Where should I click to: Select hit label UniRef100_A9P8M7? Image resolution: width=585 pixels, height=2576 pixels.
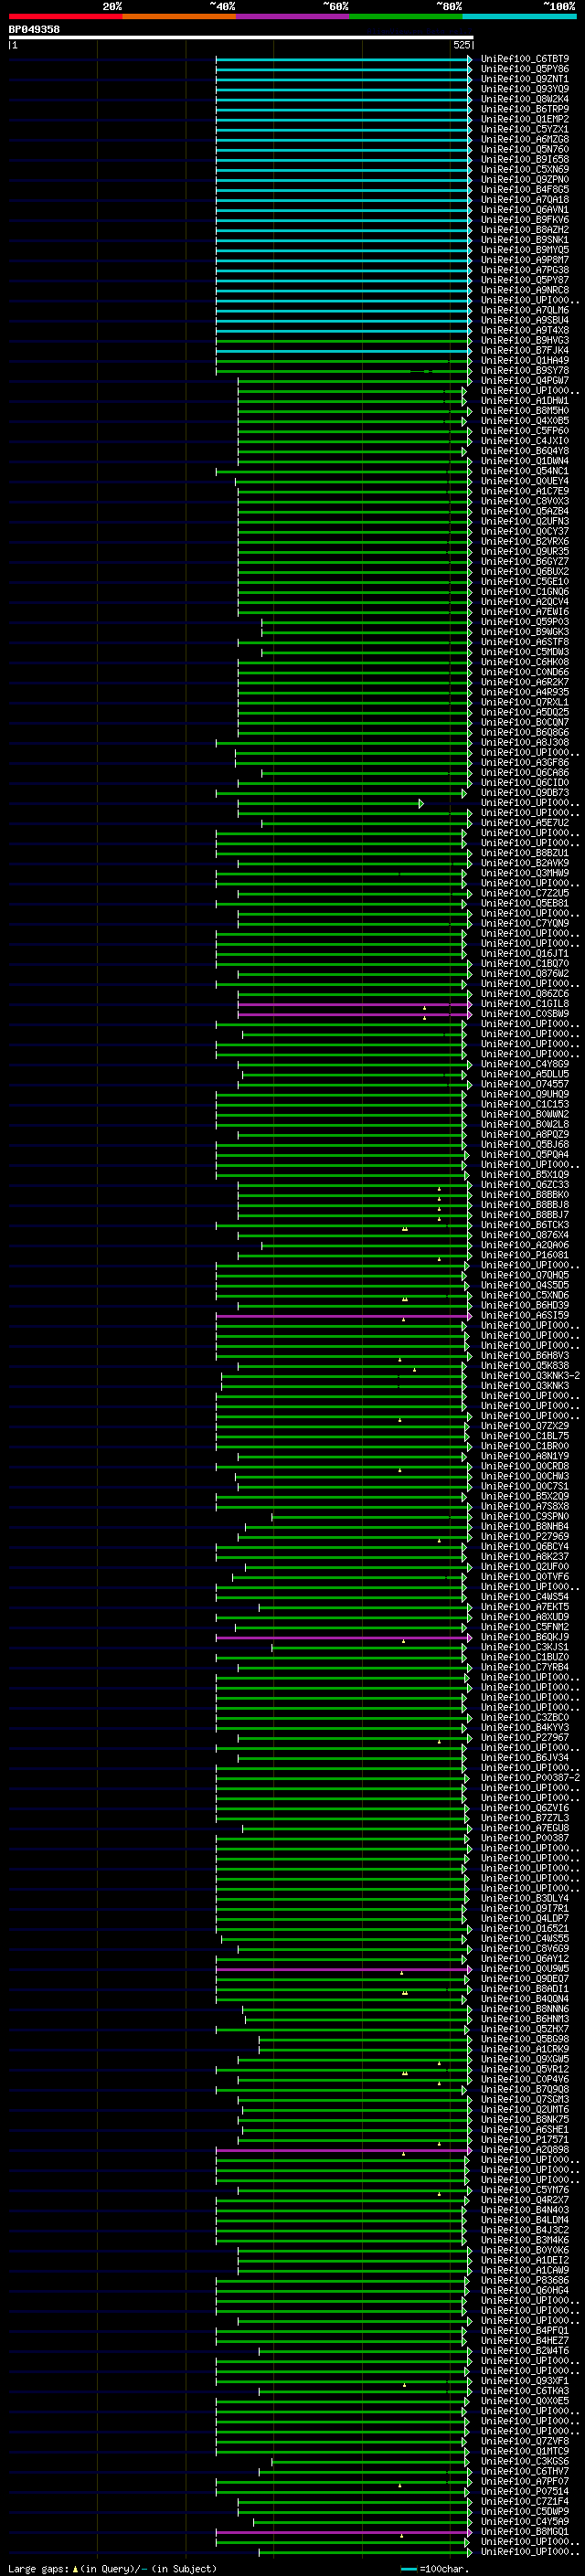525,260
